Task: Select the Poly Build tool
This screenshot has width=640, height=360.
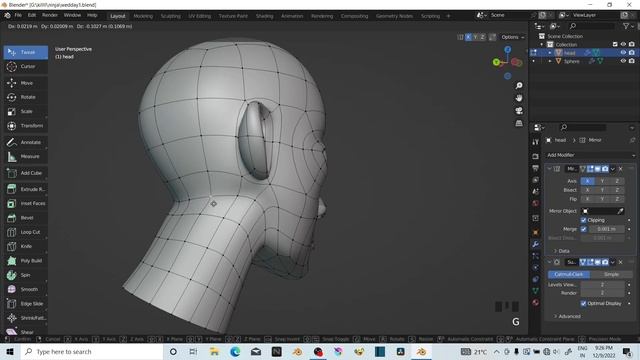Action: tap(26, 260)
